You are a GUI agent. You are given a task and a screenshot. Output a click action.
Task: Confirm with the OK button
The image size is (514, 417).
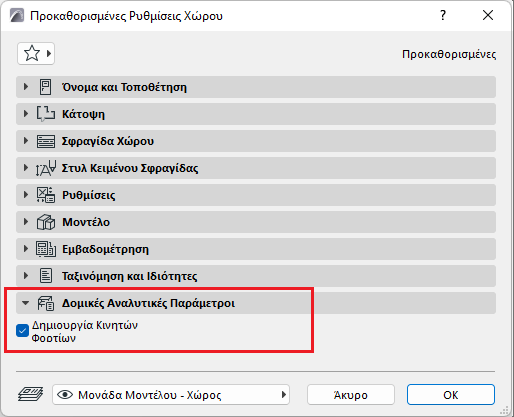coord(451,395)
